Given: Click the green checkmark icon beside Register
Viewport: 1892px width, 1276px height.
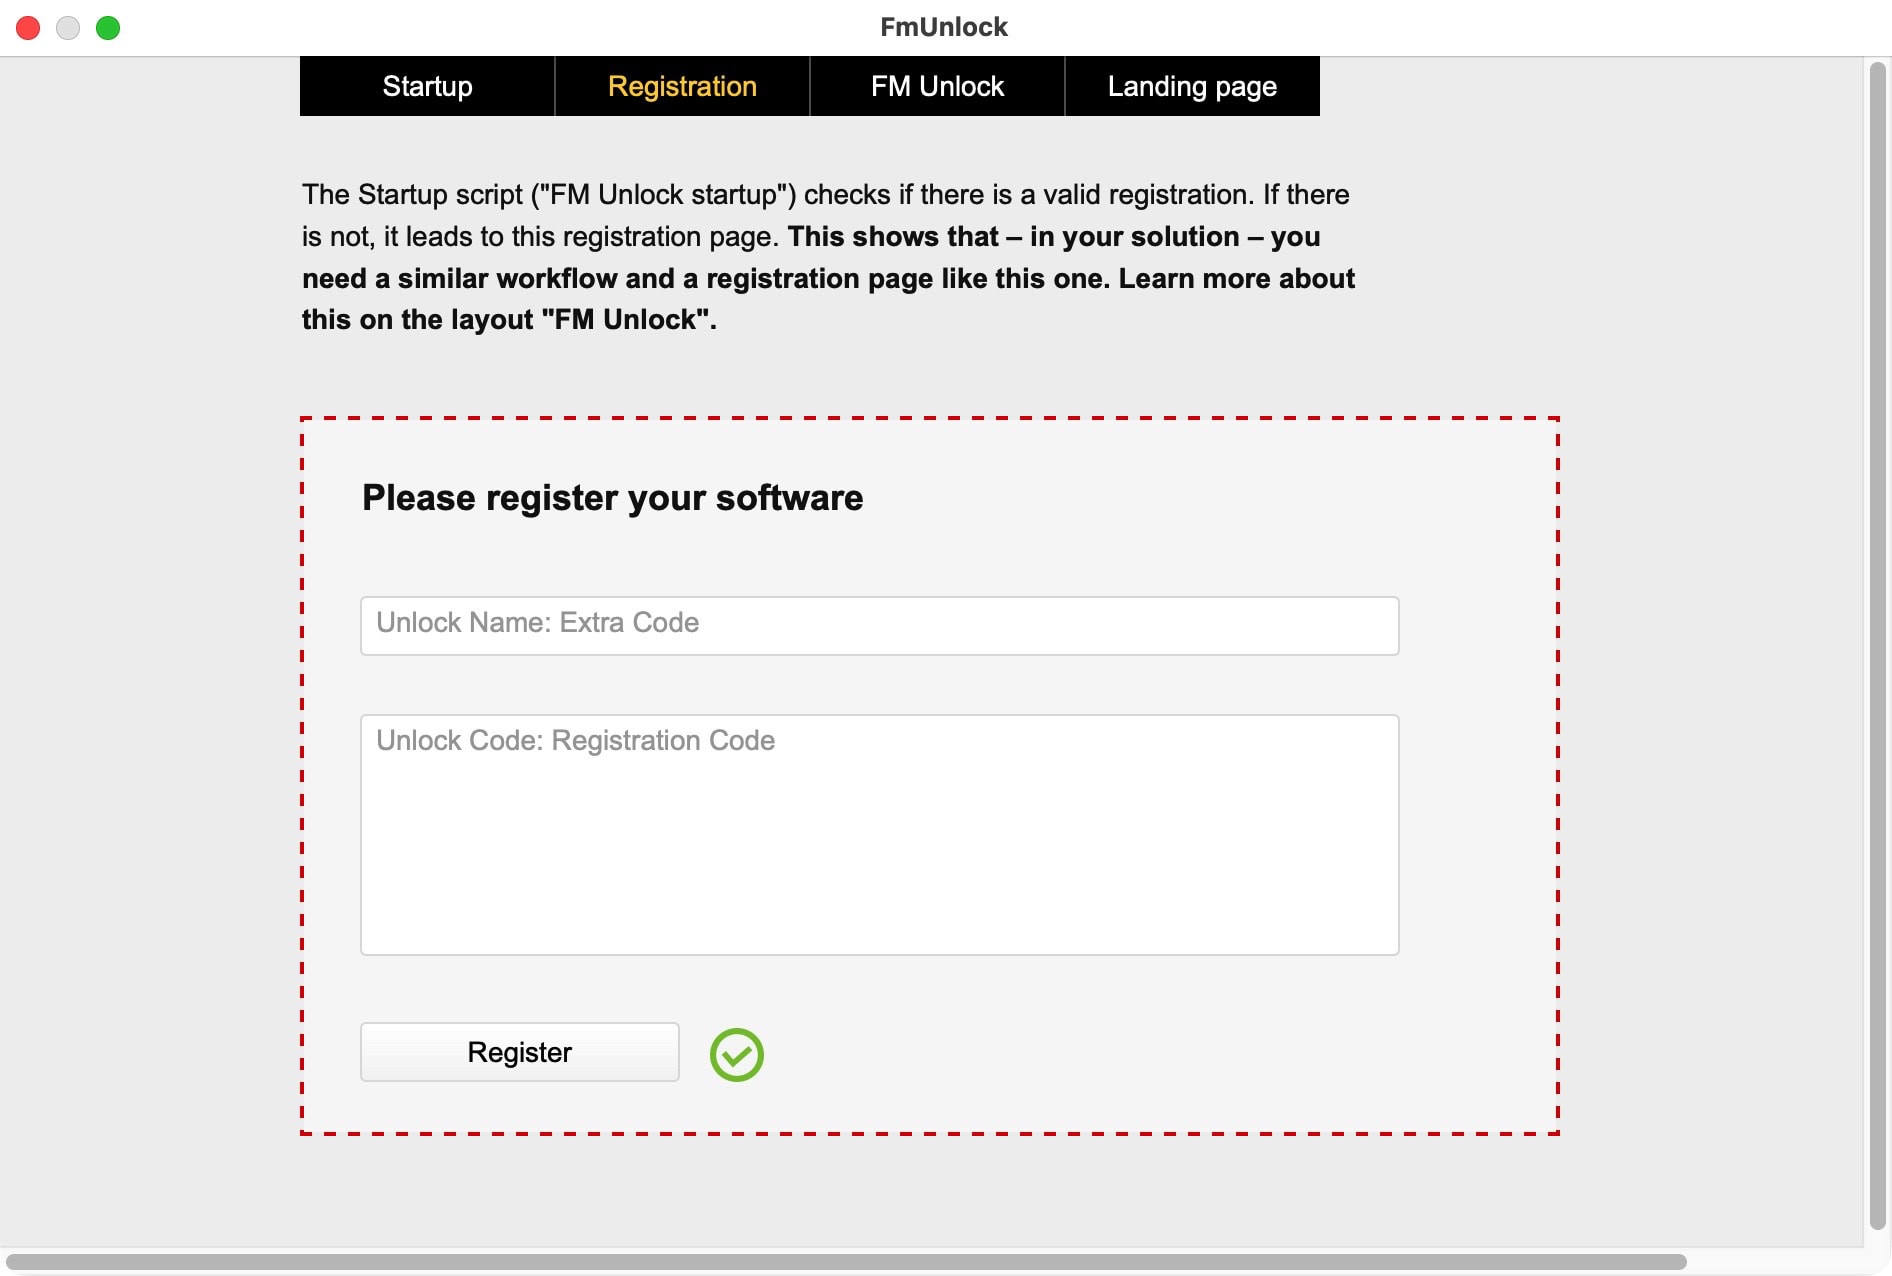Looking at the screenshot, I should 736,1054.
